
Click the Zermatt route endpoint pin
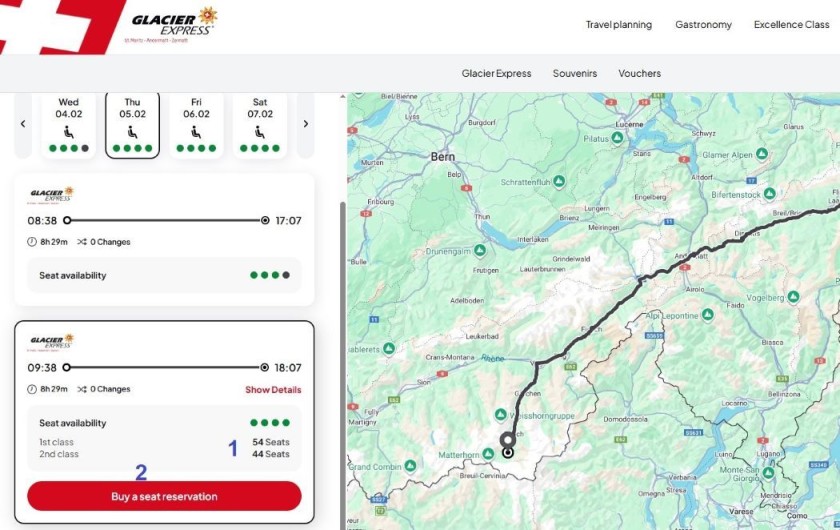pyautogui.click(x=507, y=453)
